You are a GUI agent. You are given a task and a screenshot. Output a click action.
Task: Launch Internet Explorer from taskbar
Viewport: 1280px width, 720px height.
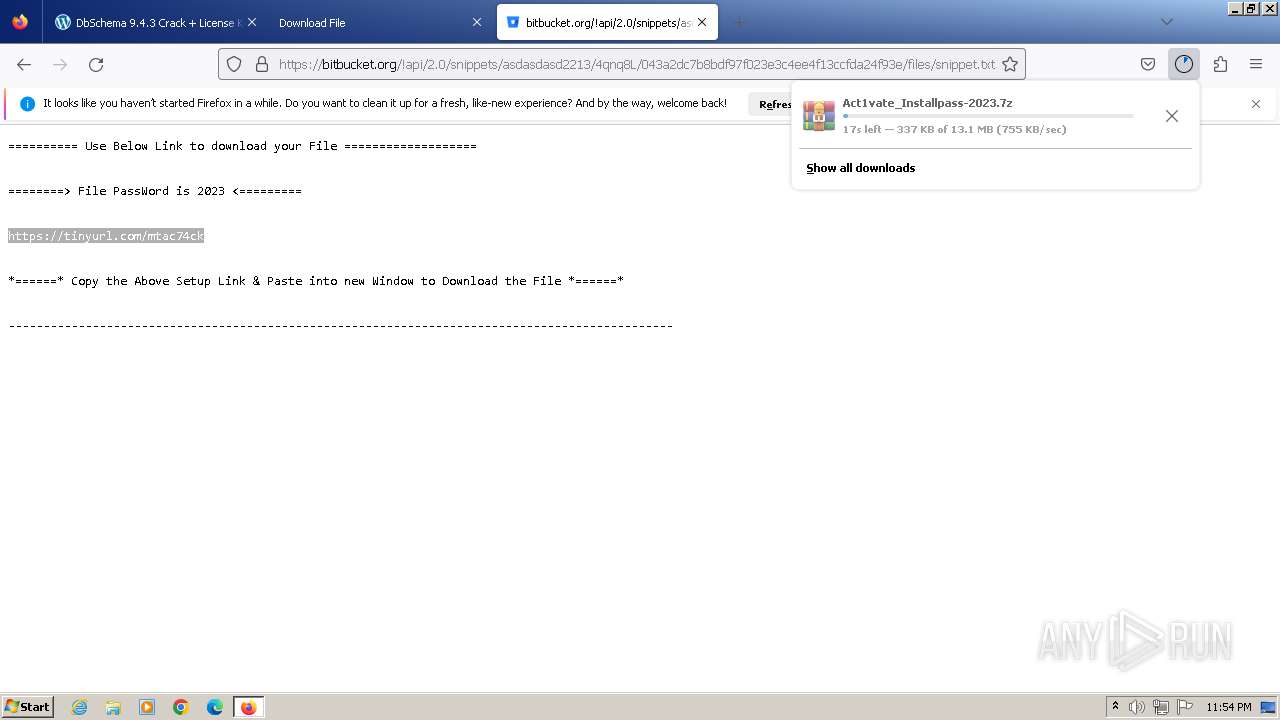80,707
